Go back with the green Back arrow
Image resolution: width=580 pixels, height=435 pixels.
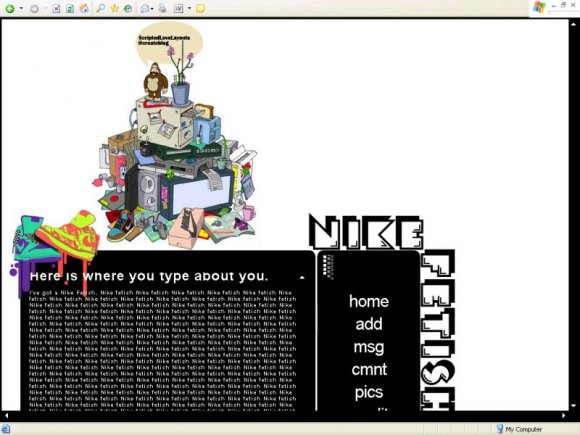click(x=10, y=8)
